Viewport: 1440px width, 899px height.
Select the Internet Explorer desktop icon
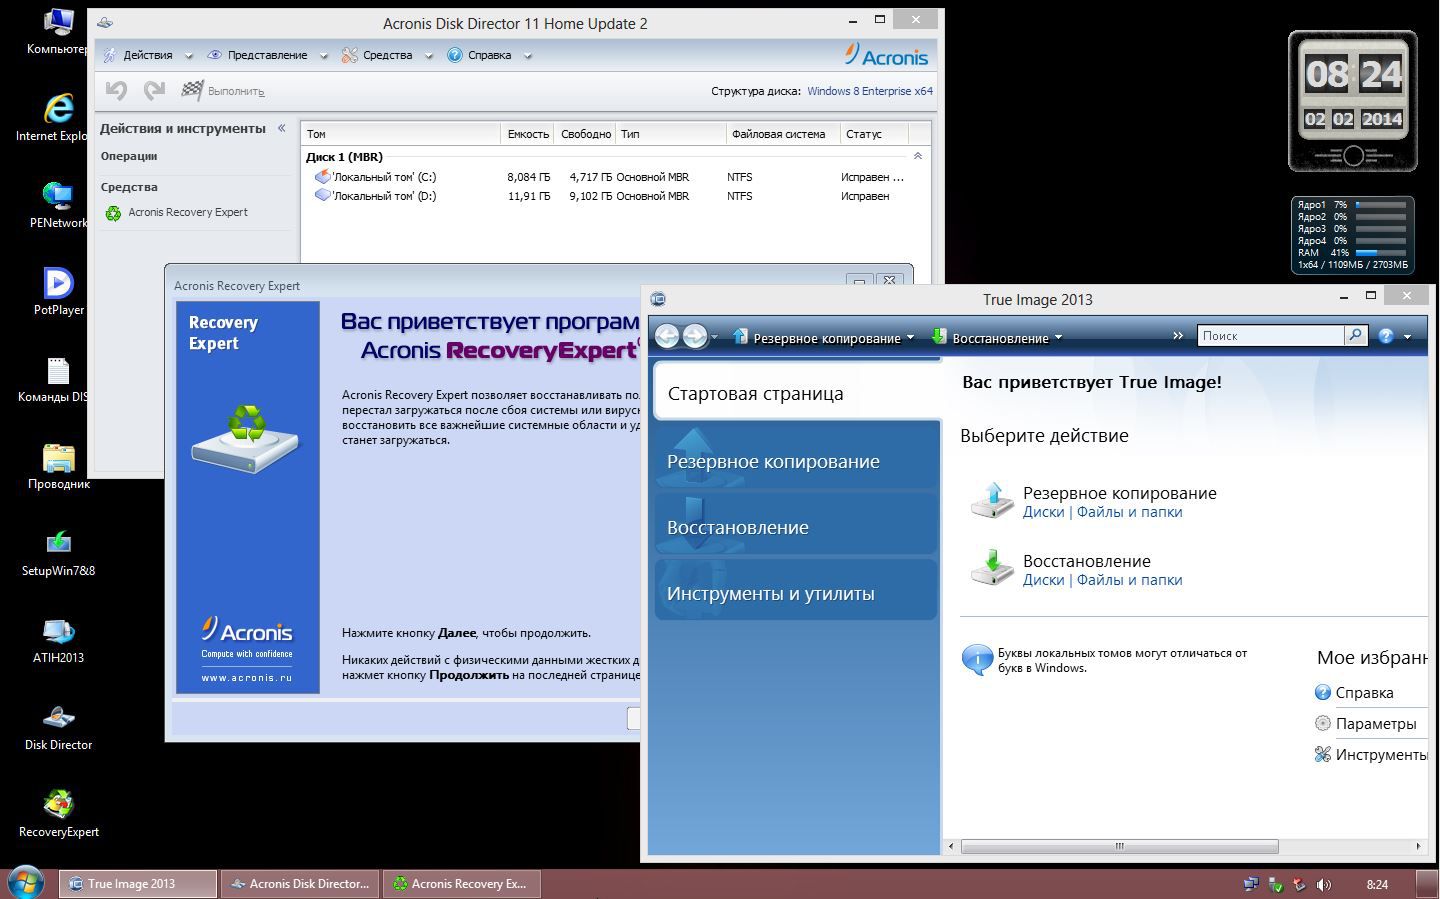point(58,117)
